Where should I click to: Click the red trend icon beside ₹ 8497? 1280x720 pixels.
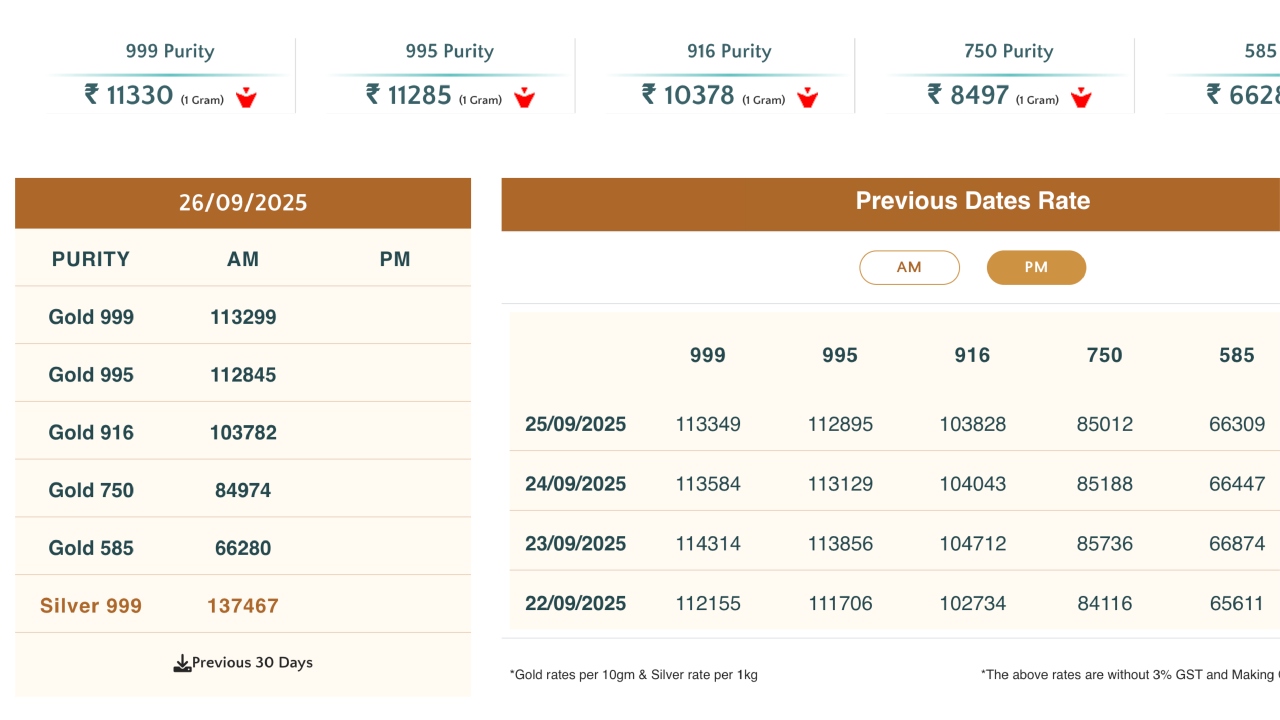click(1080, 98)
